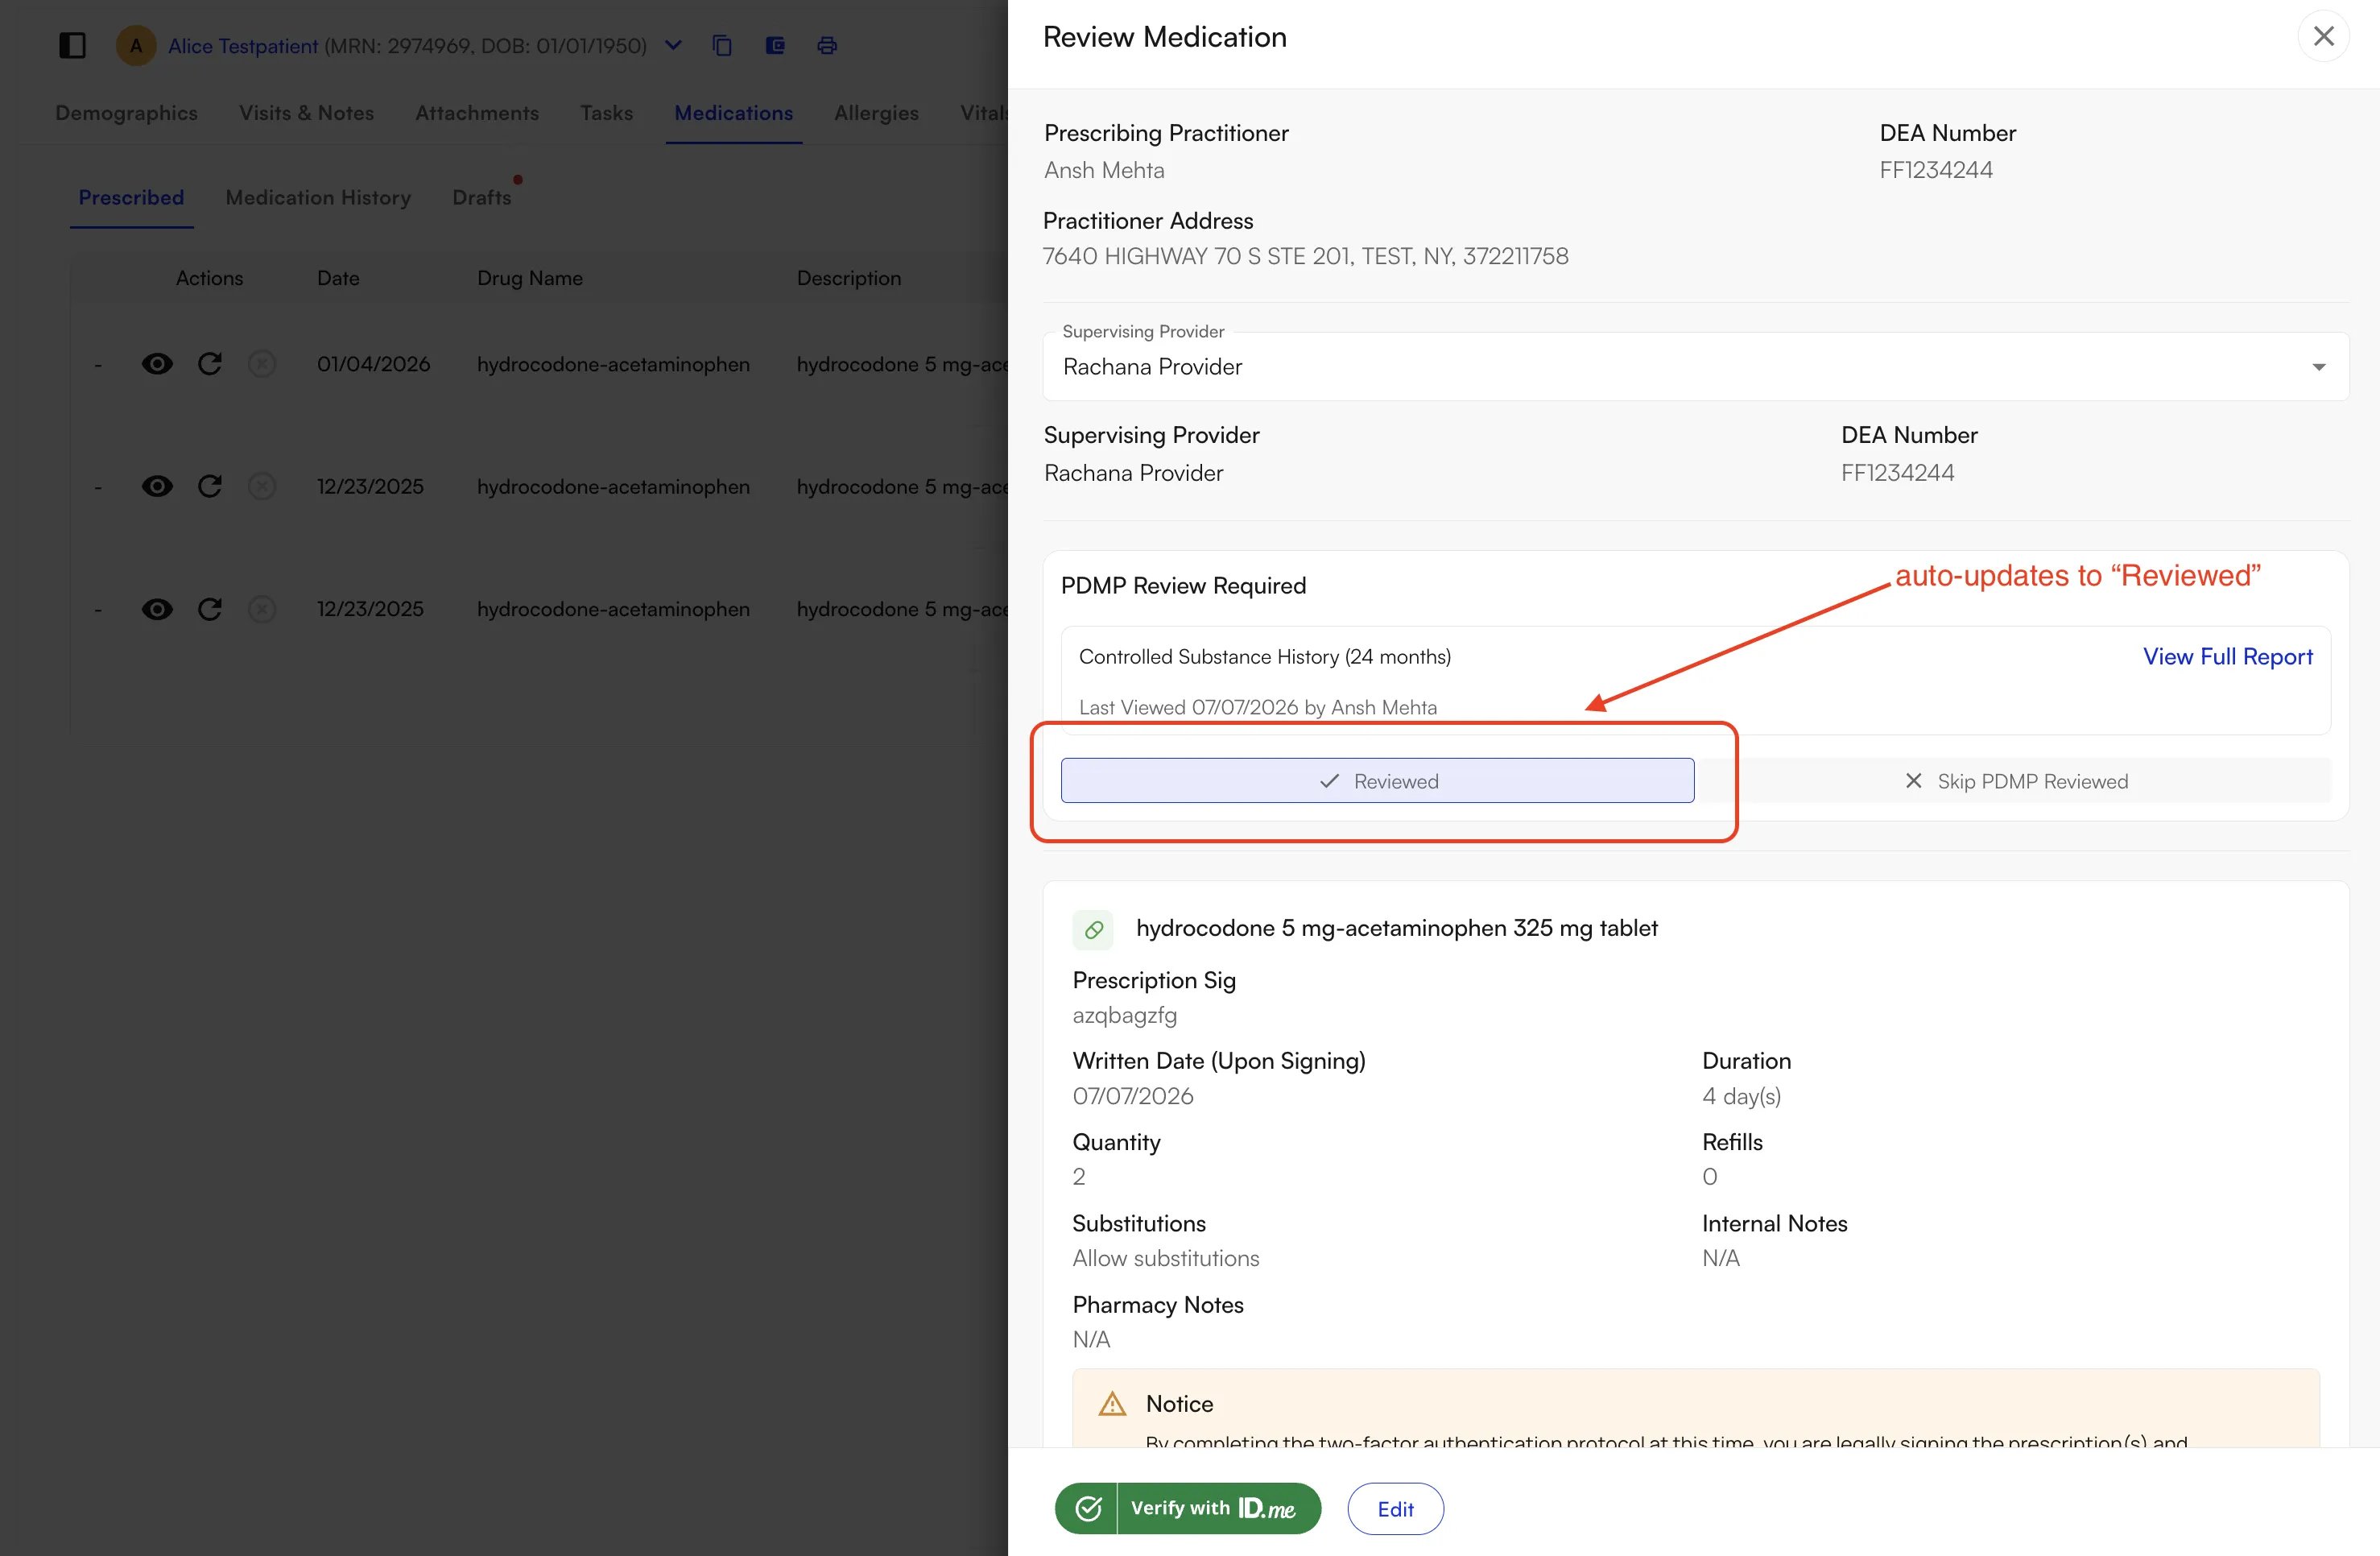Open the Attachments tab
Image resolution: width=2380 pixels, height=1556 pixels.
click(477, 113)
